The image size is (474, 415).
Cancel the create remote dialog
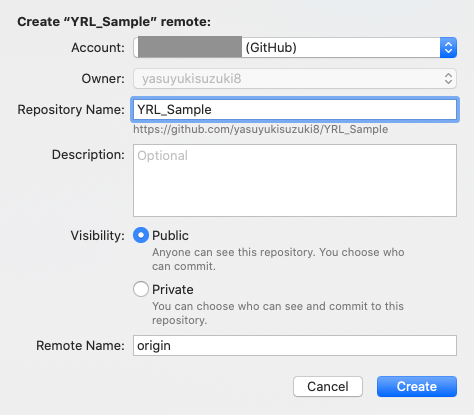coord(328,387)
